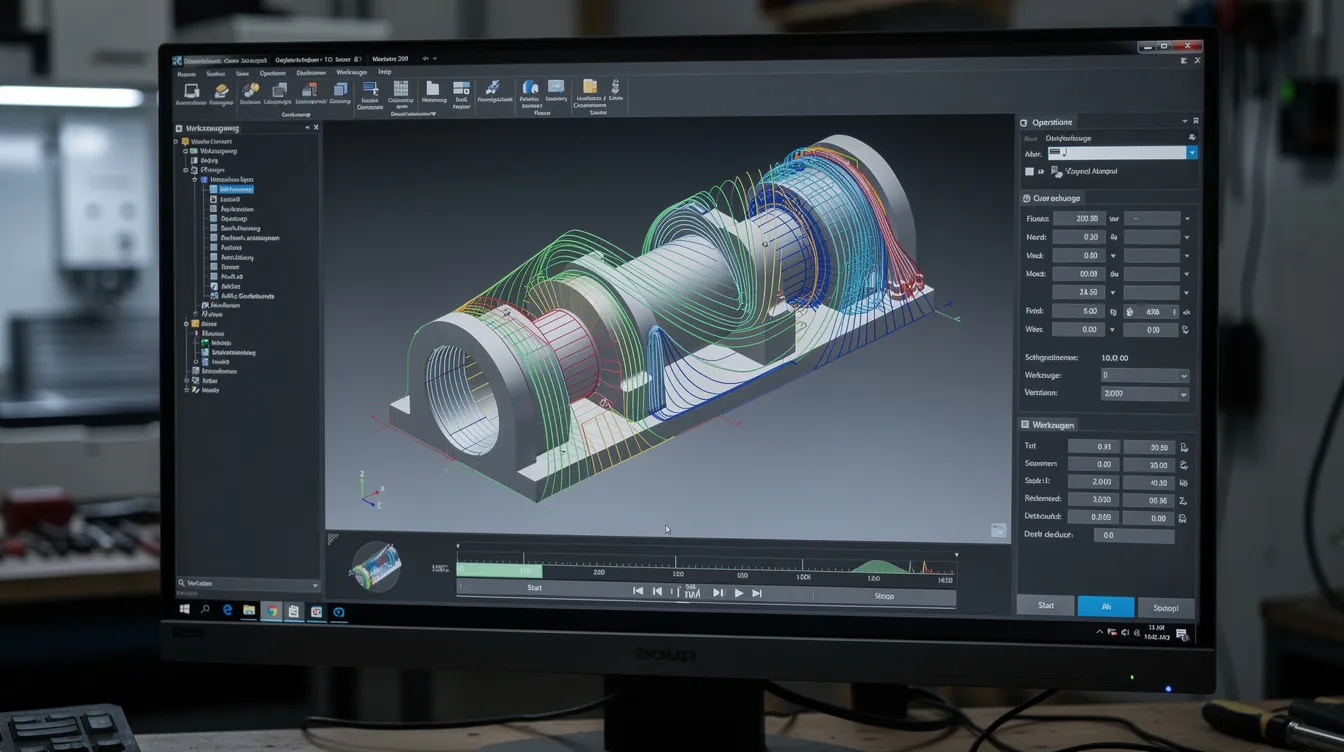Open File Explorer from the taskbar
The height and width of the screenshot is (752, 1344).
tap(249, 610)
